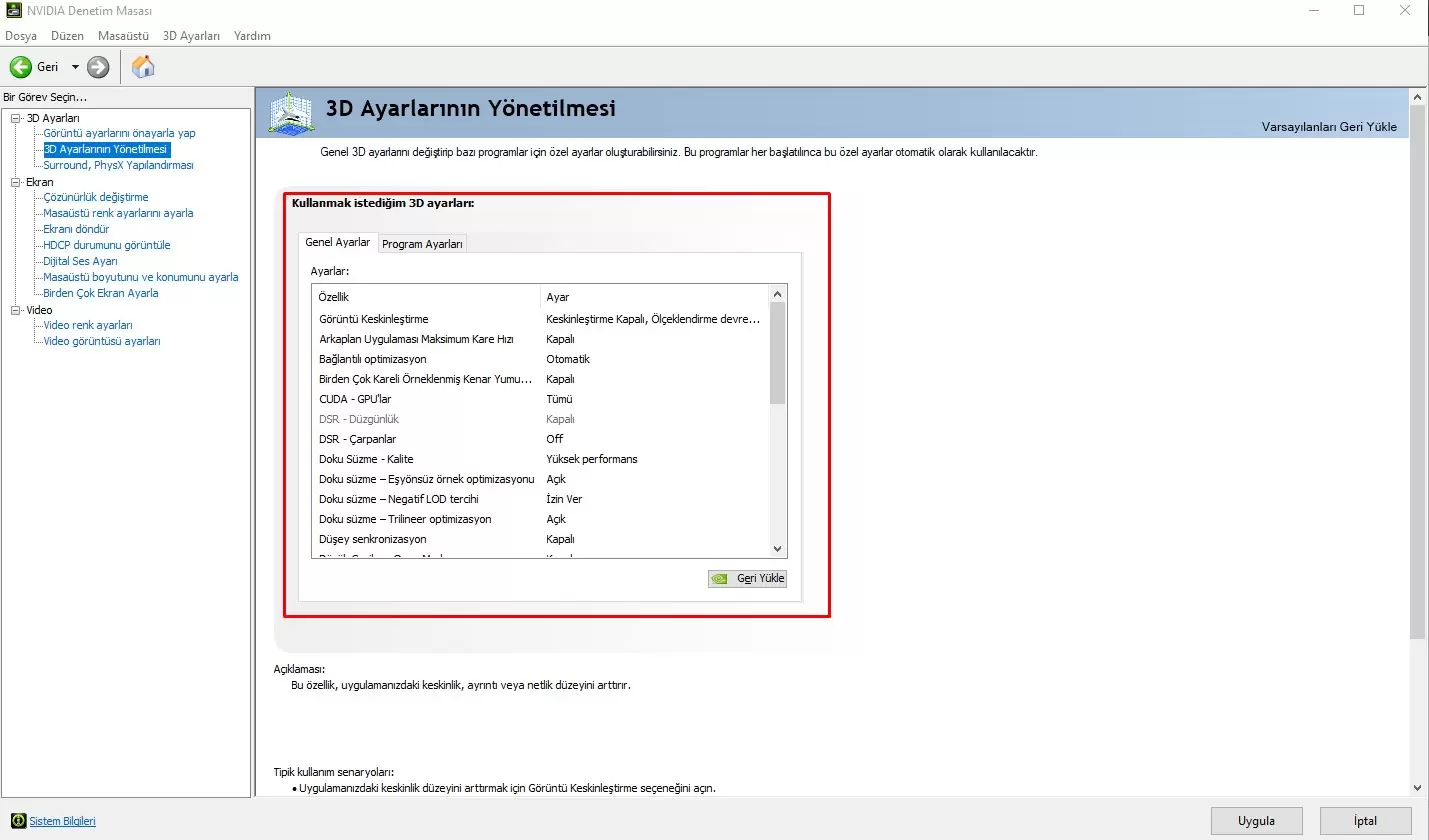Viewport: 1429px width, 840px height.
Task: Click the green Back arrow icon
Action: tap(20, 67)
